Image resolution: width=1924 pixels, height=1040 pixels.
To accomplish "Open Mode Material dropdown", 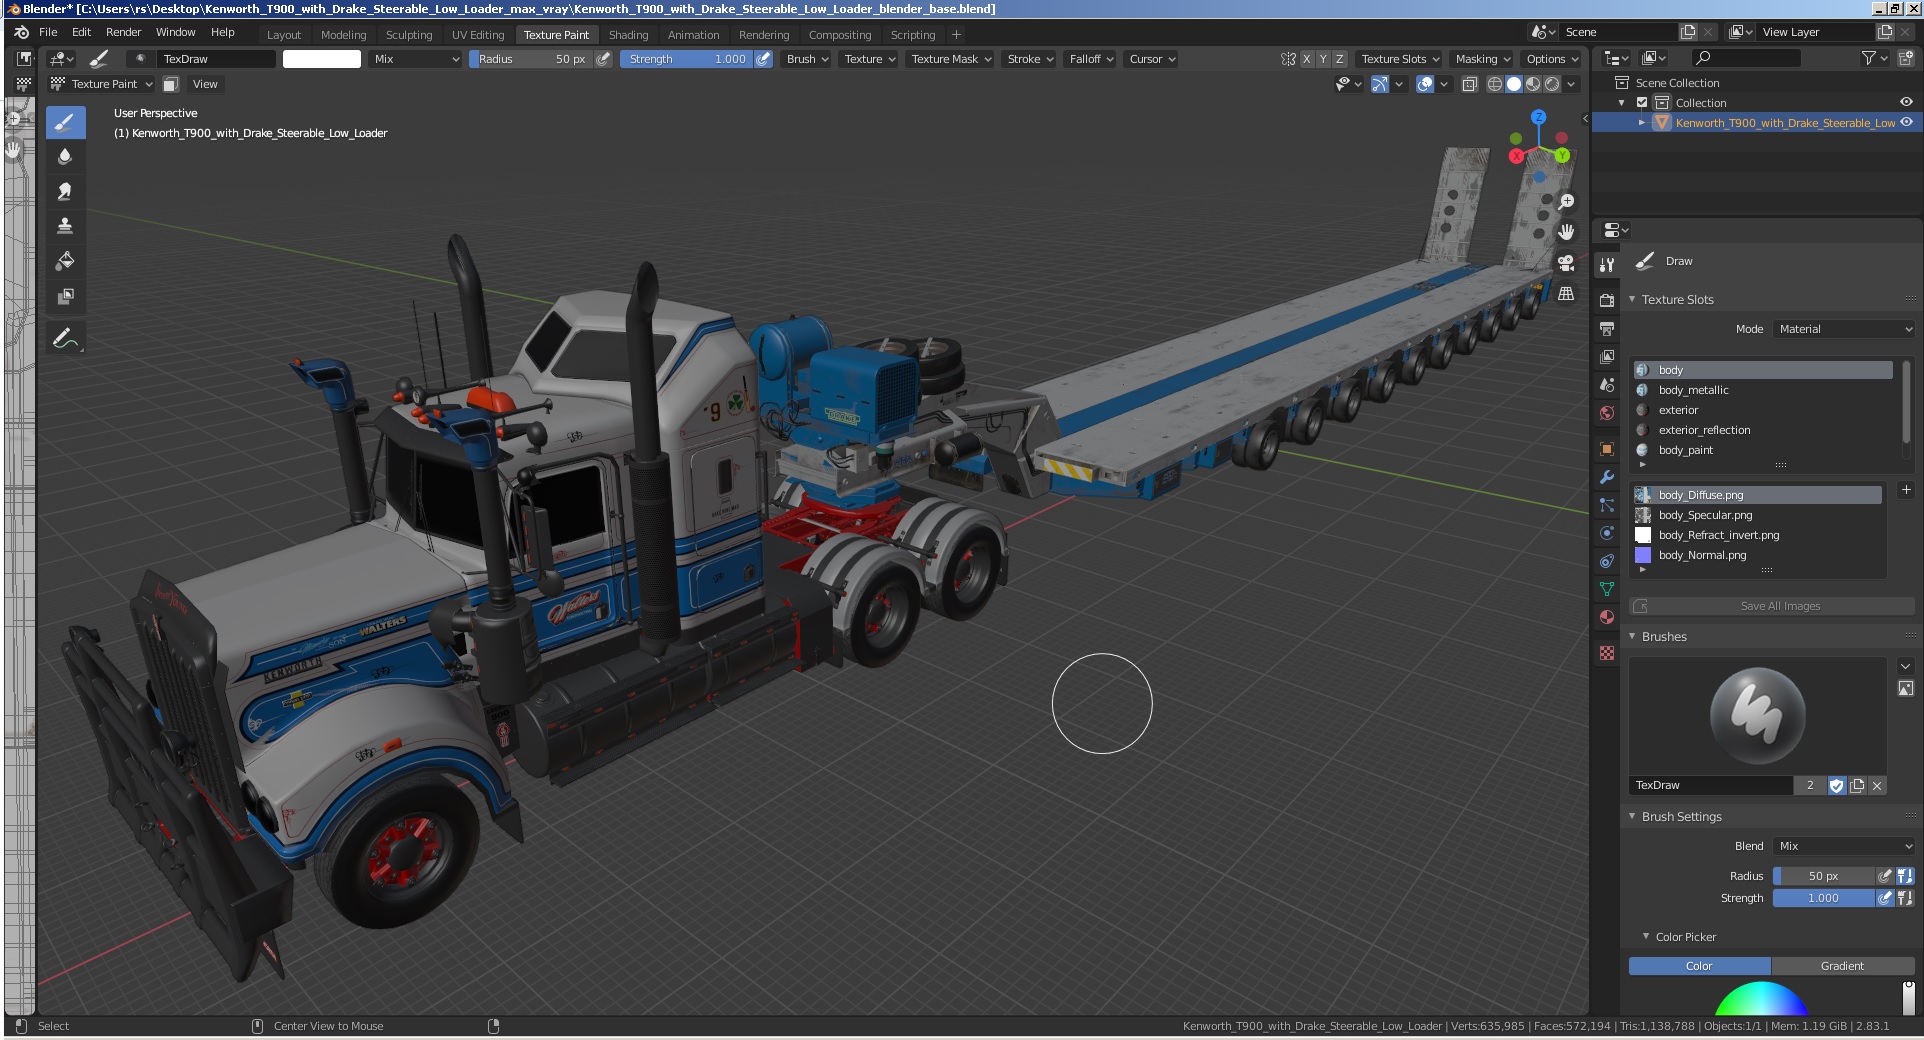I will (x=1844, y=329).
